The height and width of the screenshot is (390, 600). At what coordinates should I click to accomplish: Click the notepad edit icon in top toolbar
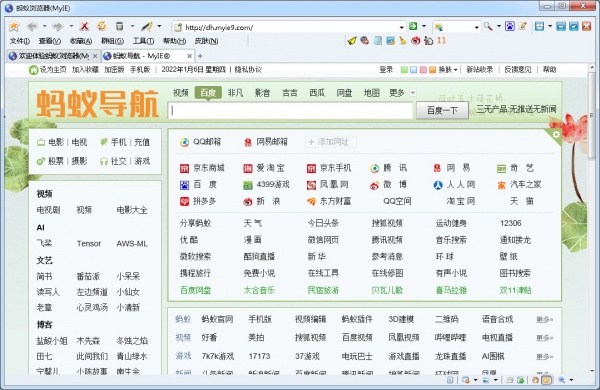[x=523, y=26]
